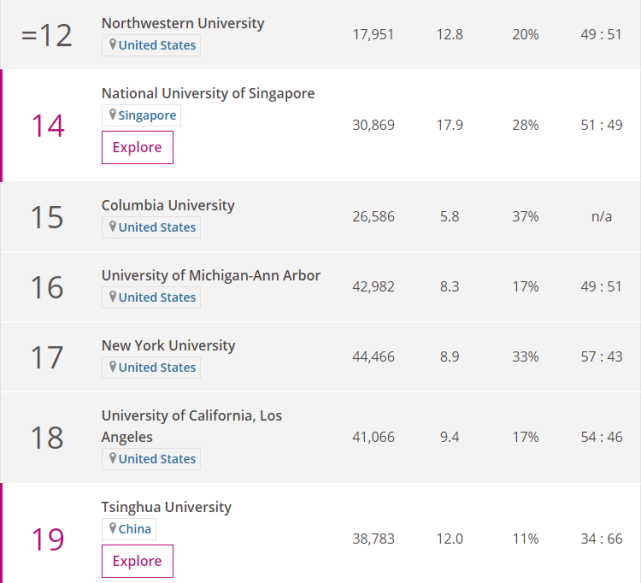Image resolution: width=641 pixels, height=583 pixels.
Task: Click the pin icon under University of California, Los Angeles
Action: (113, 458)
